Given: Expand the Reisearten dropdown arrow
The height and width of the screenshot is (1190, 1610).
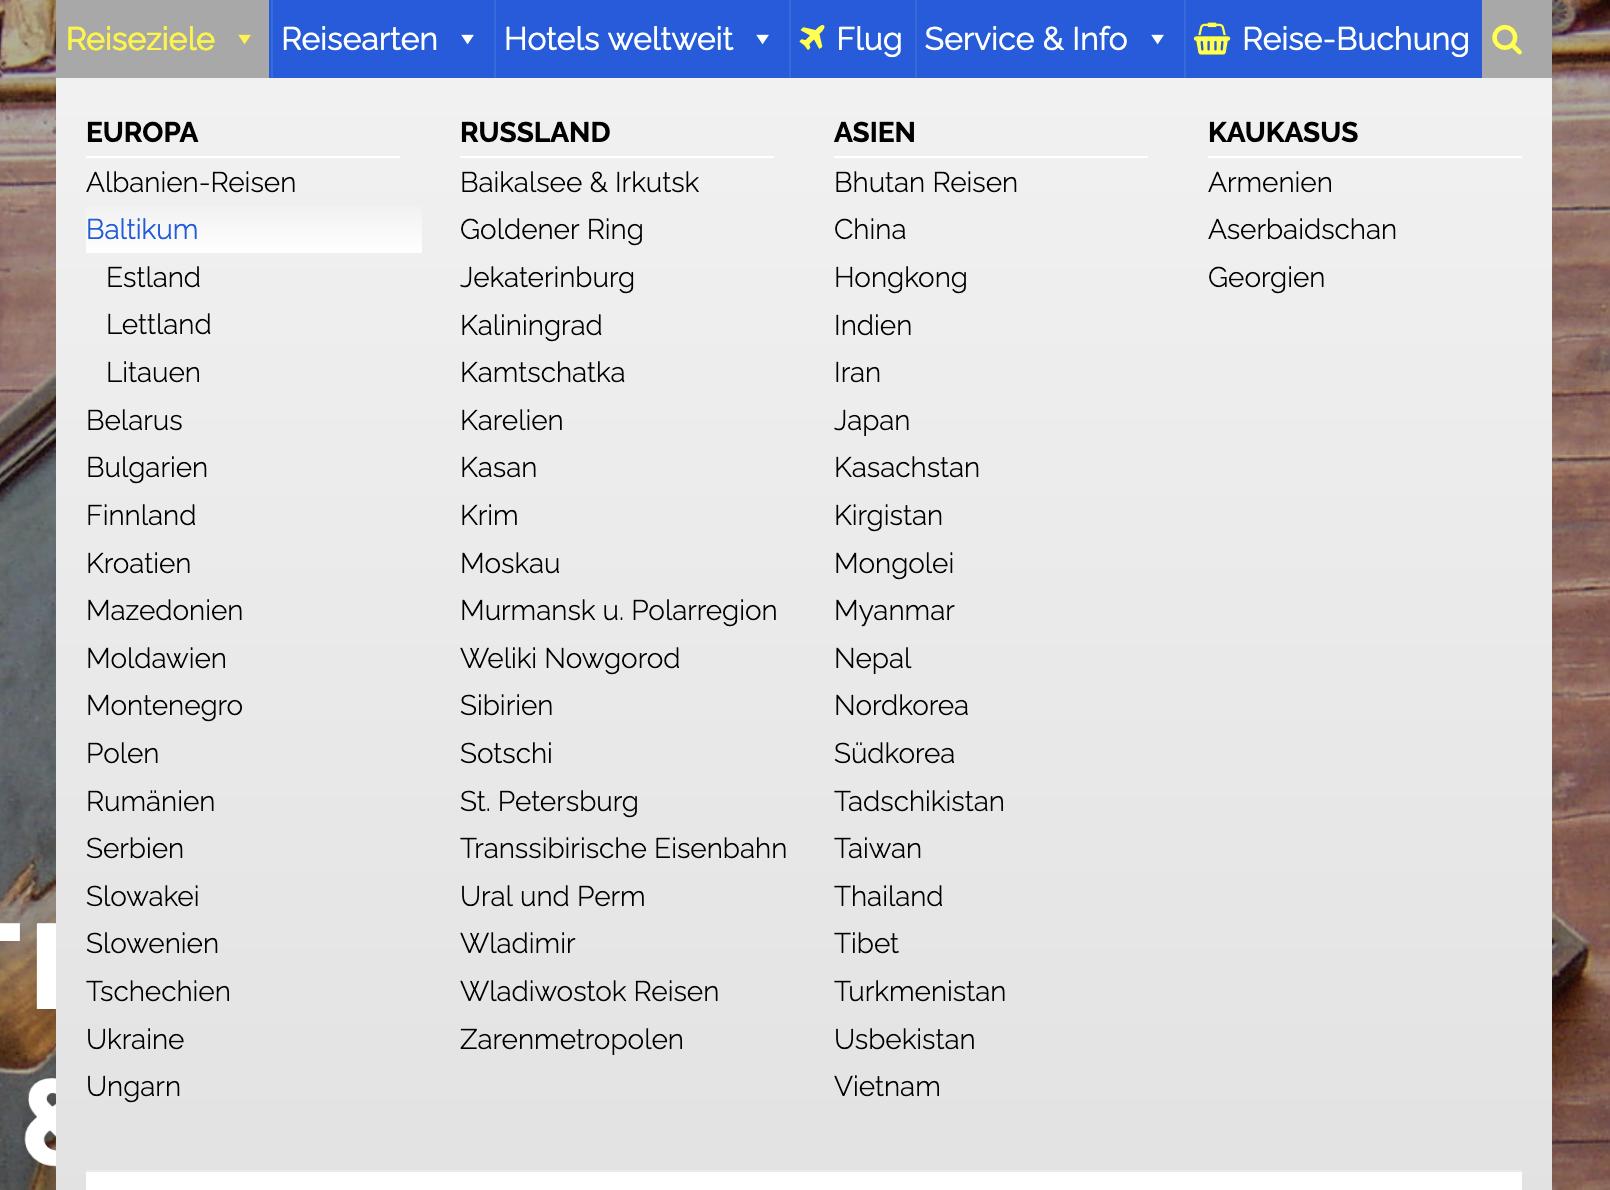Looking at the screenshot, I should coord(467,40).
